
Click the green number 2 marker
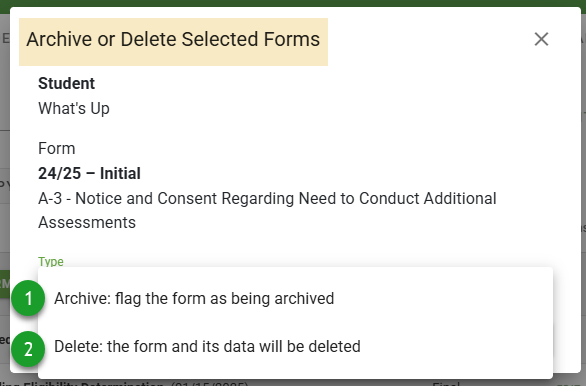click(x=28, y=349)
